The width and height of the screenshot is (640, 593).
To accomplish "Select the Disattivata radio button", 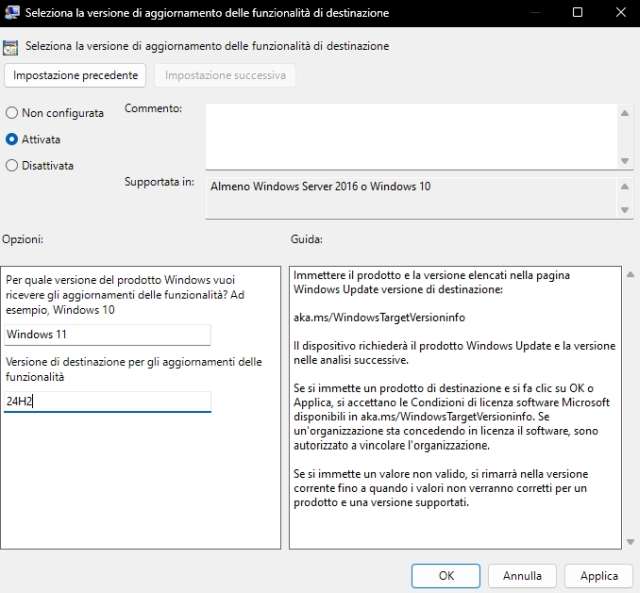I will 12,165.
